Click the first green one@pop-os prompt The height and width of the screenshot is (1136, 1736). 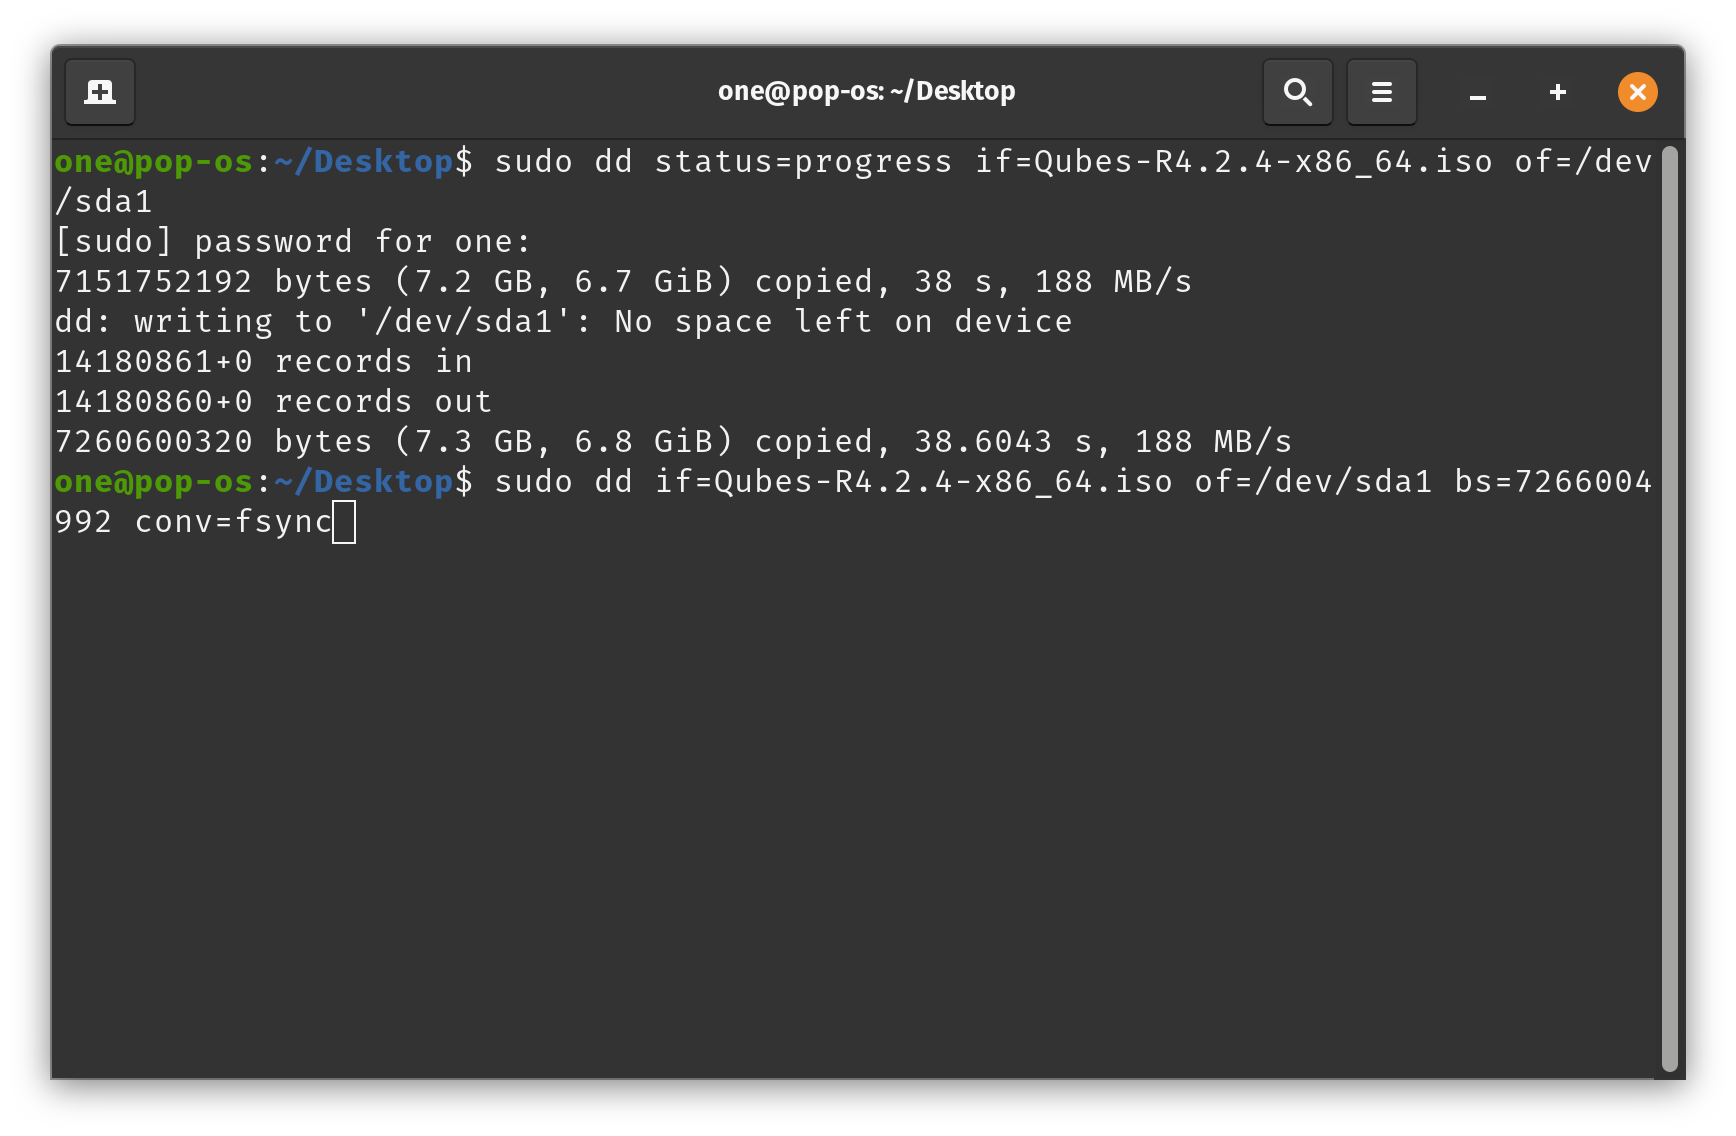(x=153, y=162)
